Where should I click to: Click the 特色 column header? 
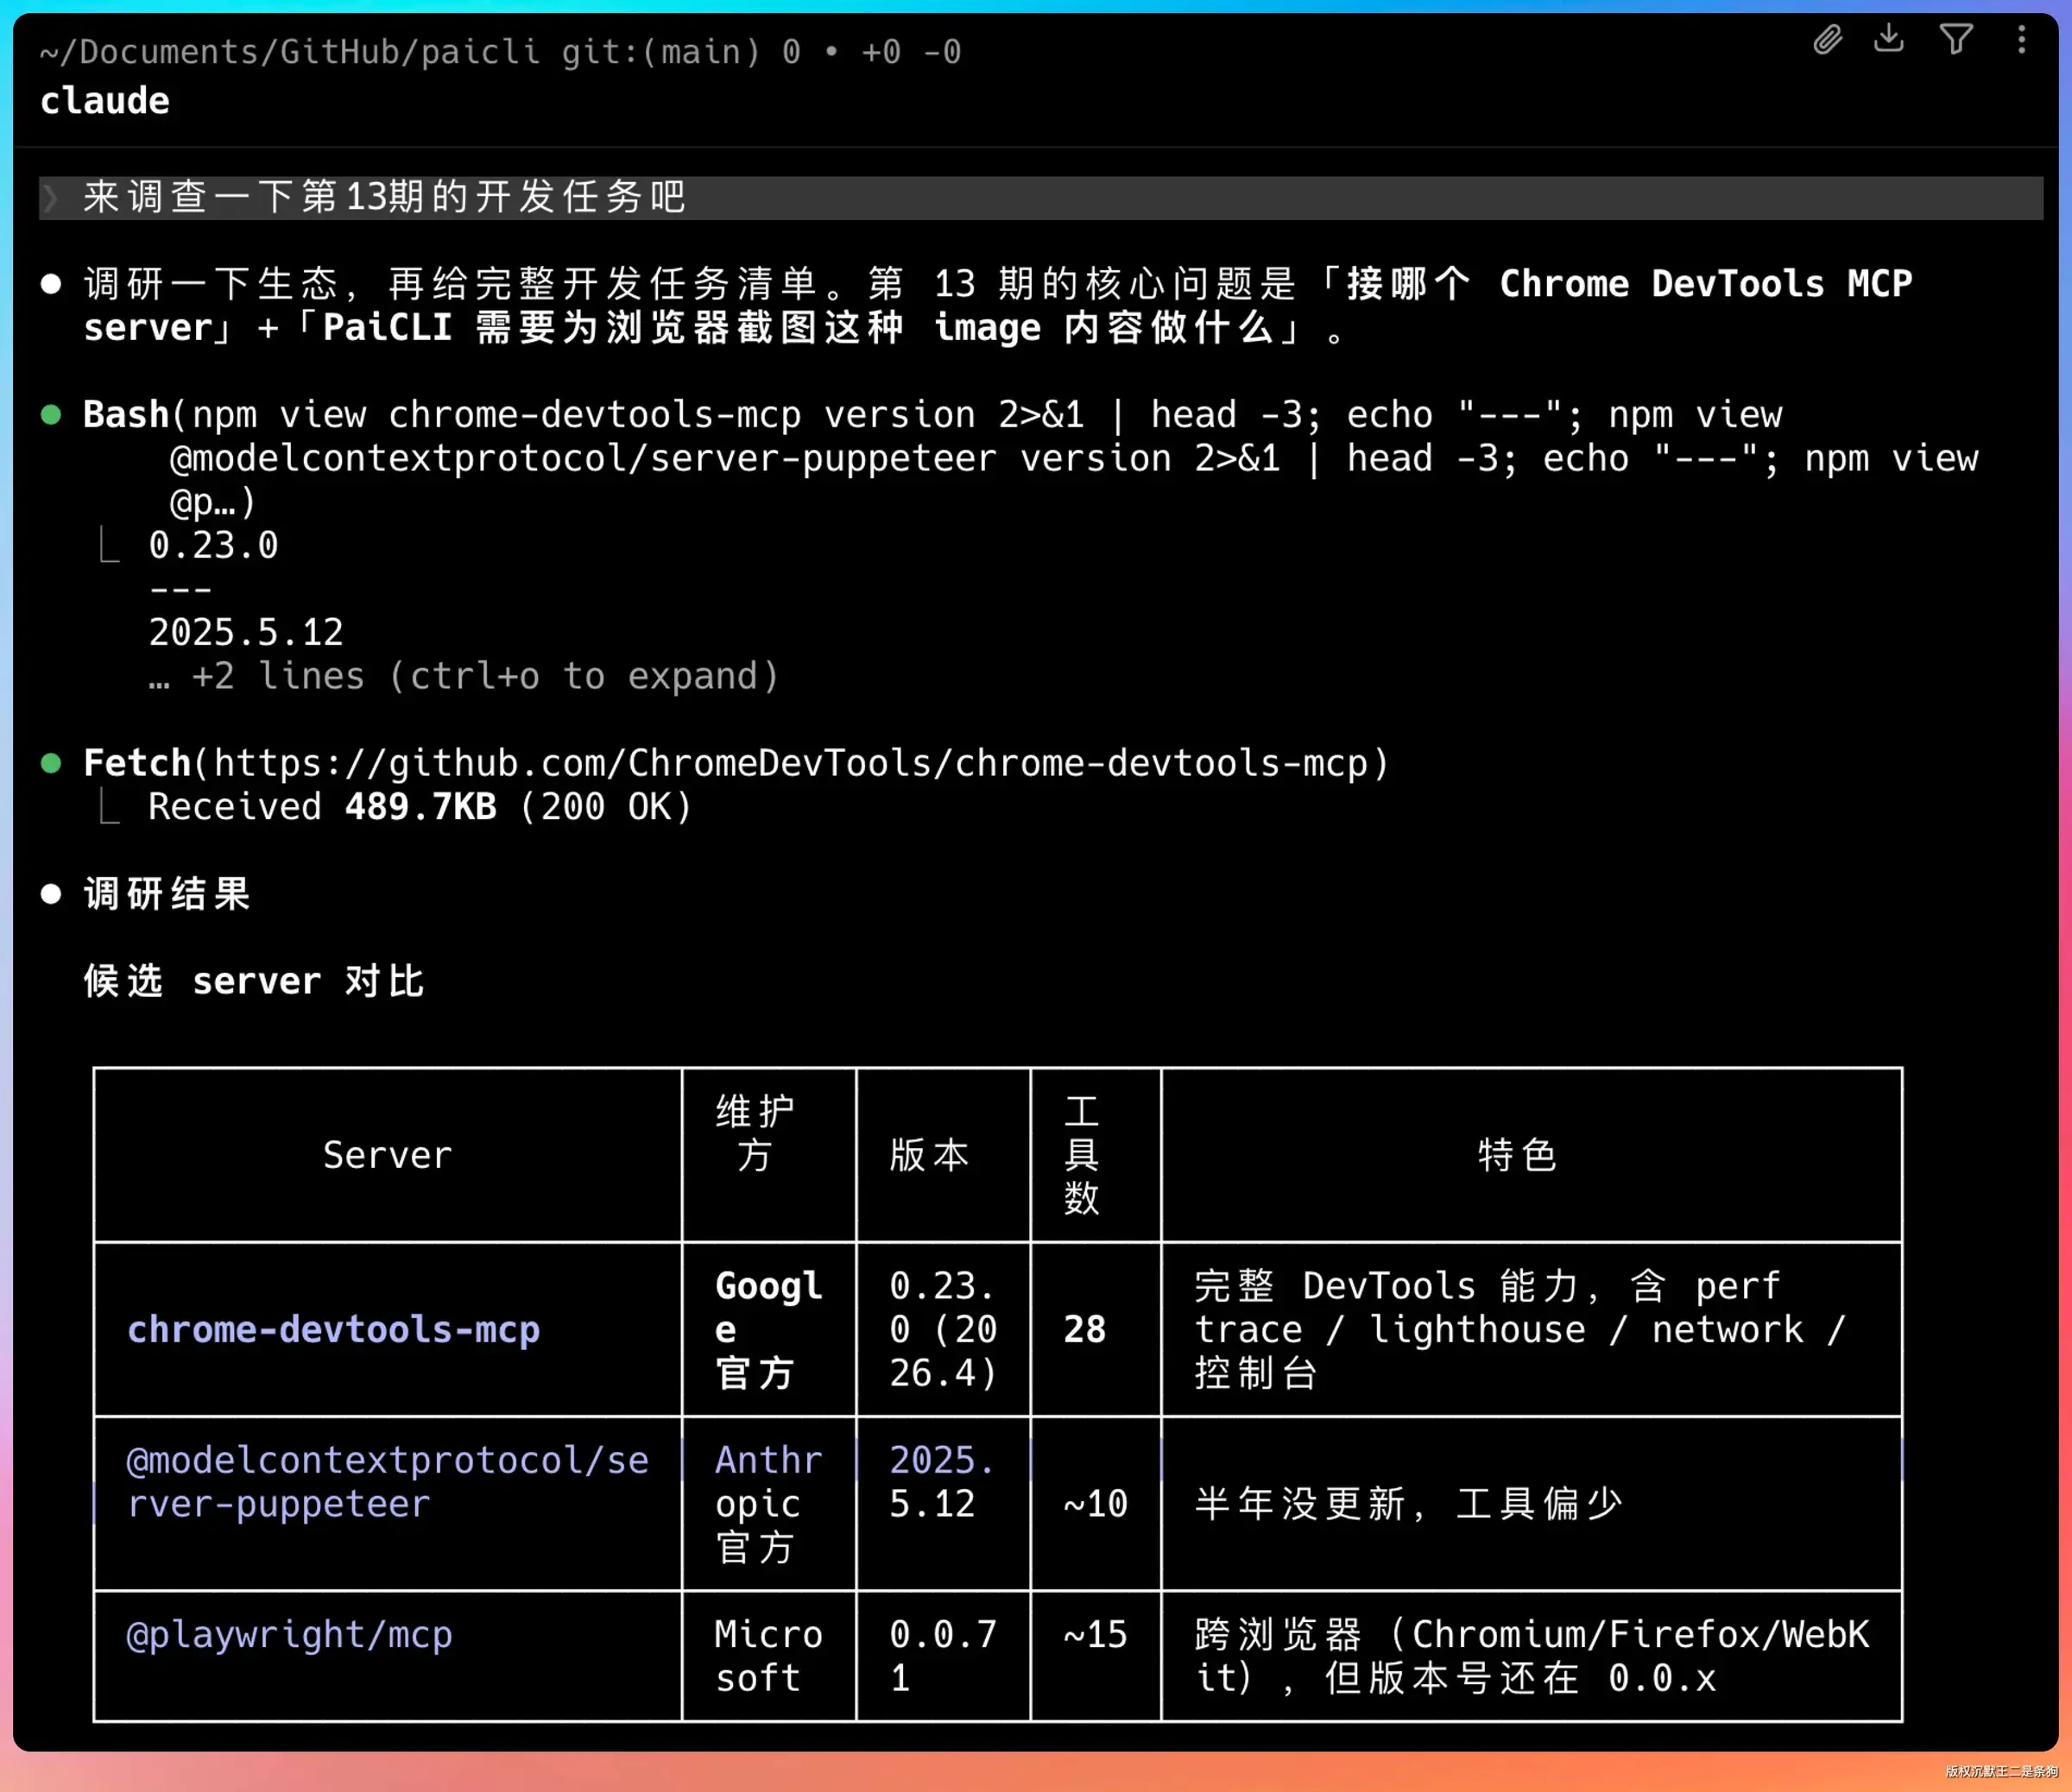(x=1518, y=1155)
